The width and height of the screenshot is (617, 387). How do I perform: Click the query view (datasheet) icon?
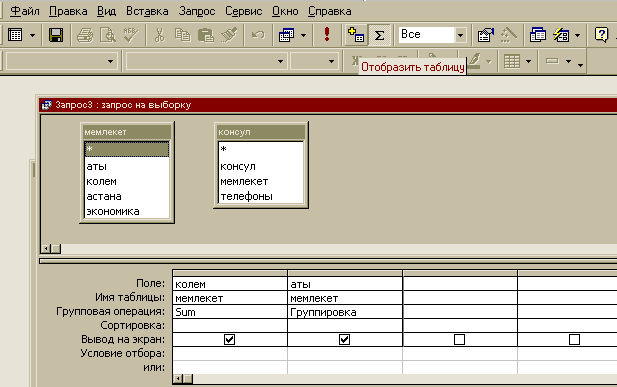pos(15,35)
